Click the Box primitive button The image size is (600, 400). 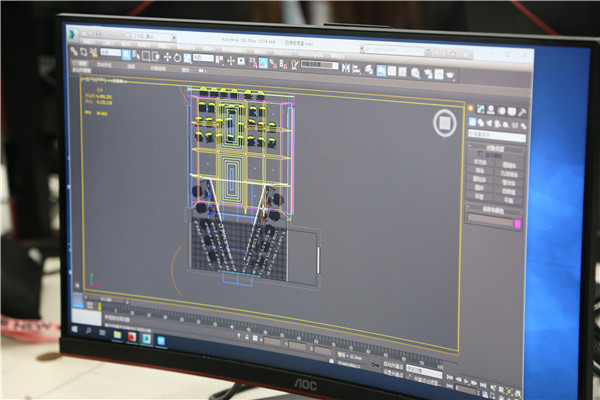480,162
